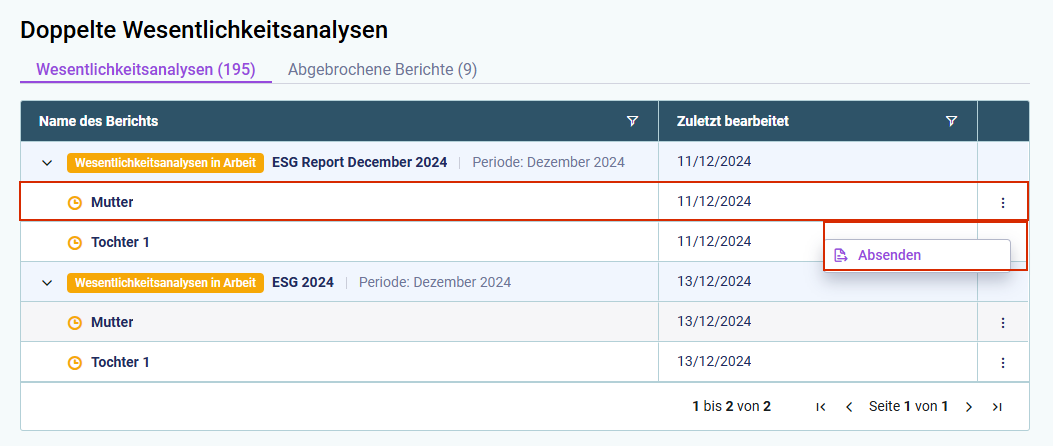Click clock status icon of Tochter 1 dated 13/12/2024
Image resolution: width=1053 pixels, height=446 pixels.
[x=75, y=363]
